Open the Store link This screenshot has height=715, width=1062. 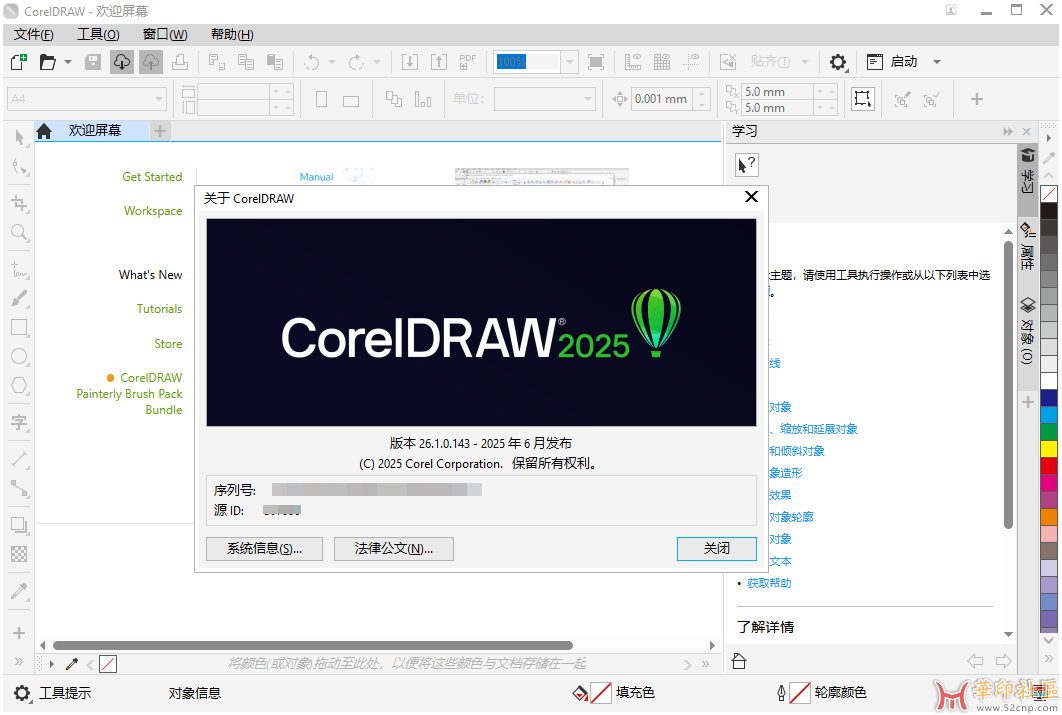[168, 344]
